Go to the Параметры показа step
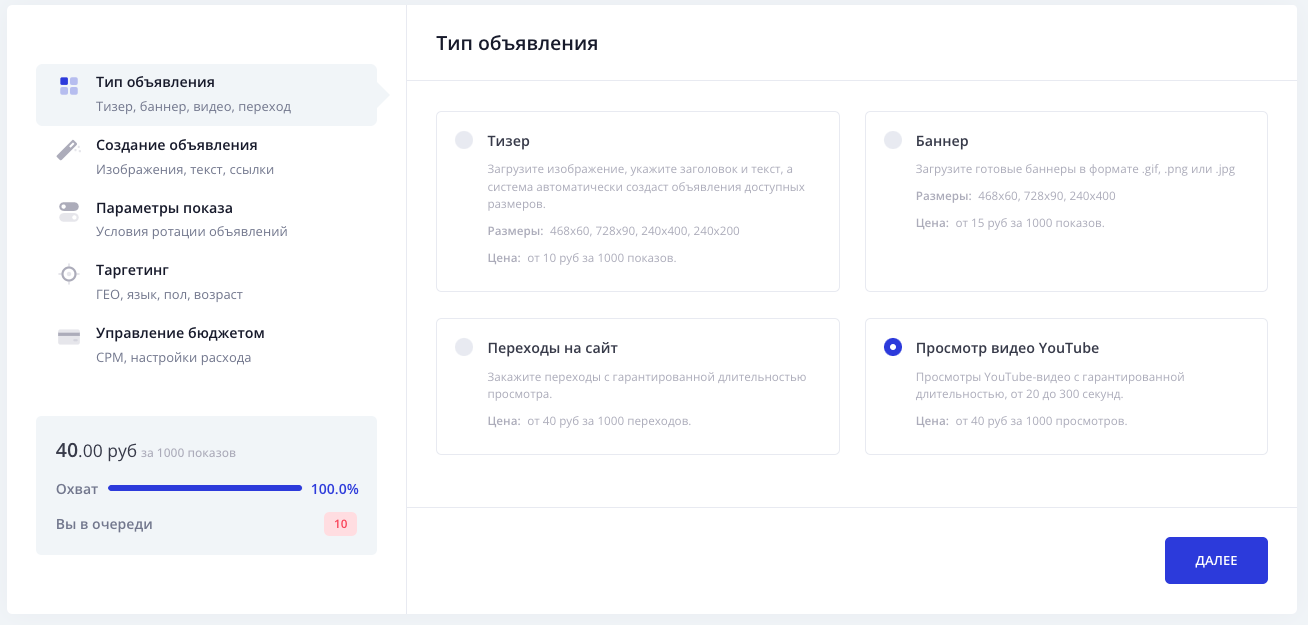The width and height of the screenshot is (1308, 625). [x=164, y=208]
